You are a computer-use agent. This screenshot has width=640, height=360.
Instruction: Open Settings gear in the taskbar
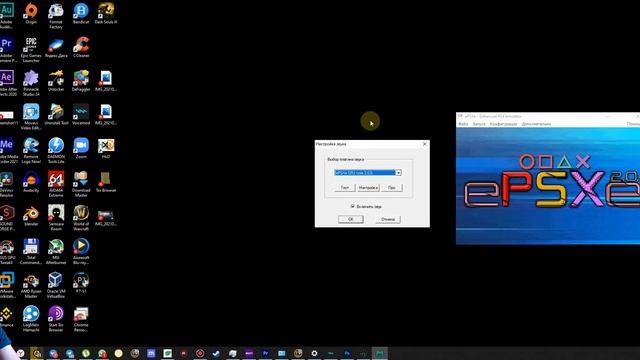(314, 353)
